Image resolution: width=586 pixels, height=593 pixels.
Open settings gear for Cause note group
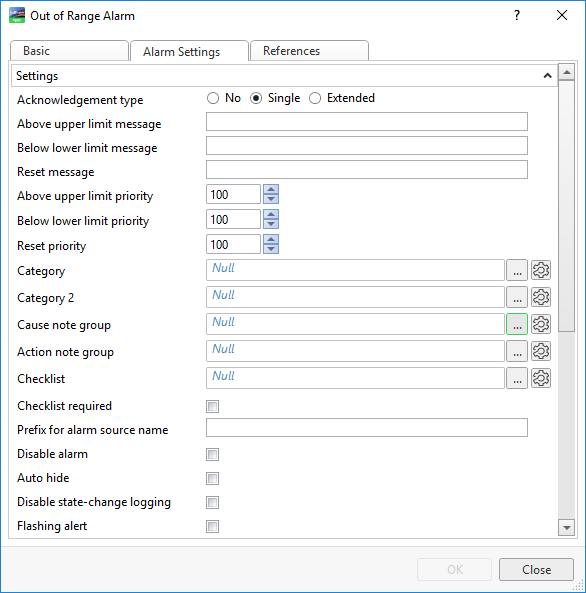541,324
